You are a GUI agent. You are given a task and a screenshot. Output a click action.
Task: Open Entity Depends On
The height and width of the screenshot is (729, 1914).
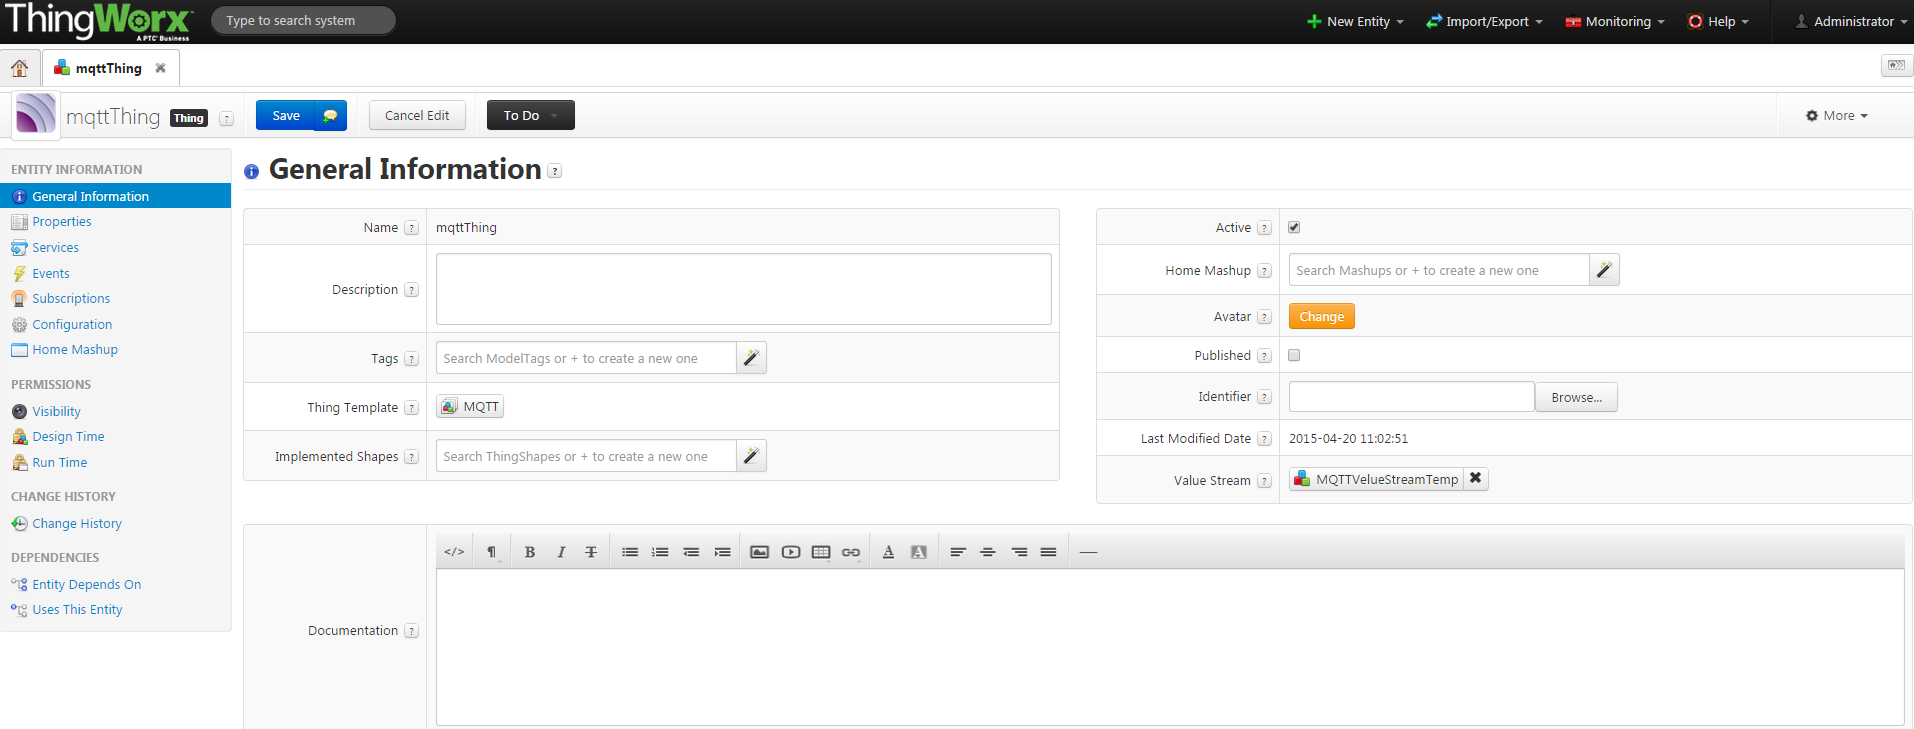(86, 585)
